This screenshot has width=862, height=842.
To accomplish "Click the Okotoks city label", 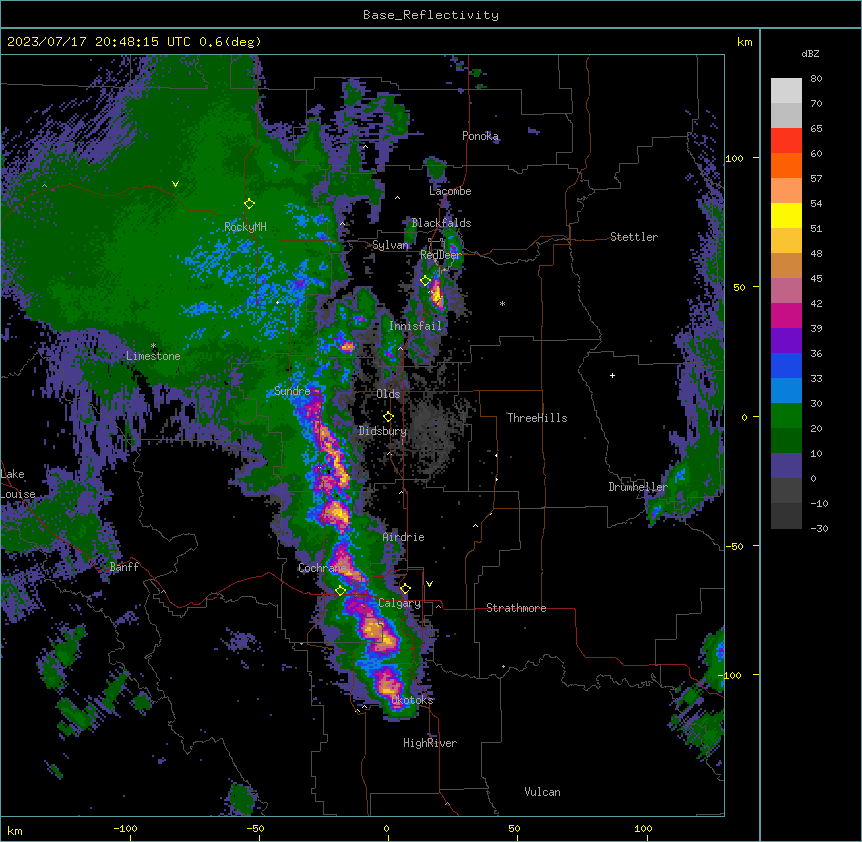I will [x=412, y=700].
